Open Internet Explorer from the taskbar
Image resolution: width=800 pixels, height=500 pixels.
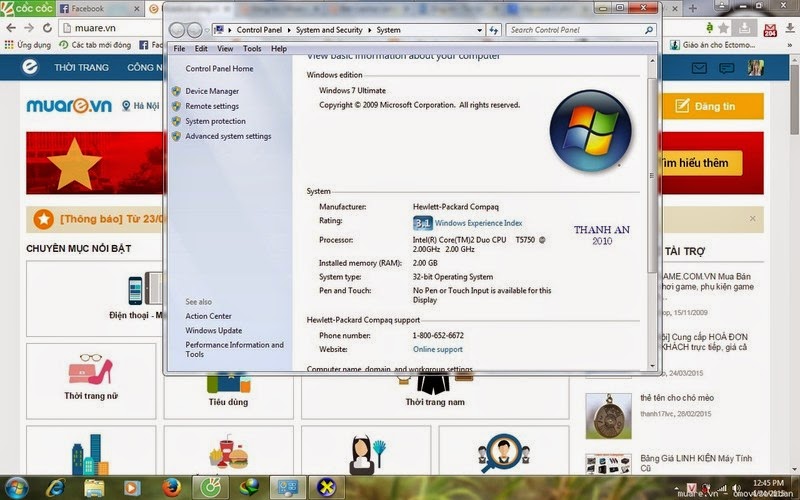point(55,488)
